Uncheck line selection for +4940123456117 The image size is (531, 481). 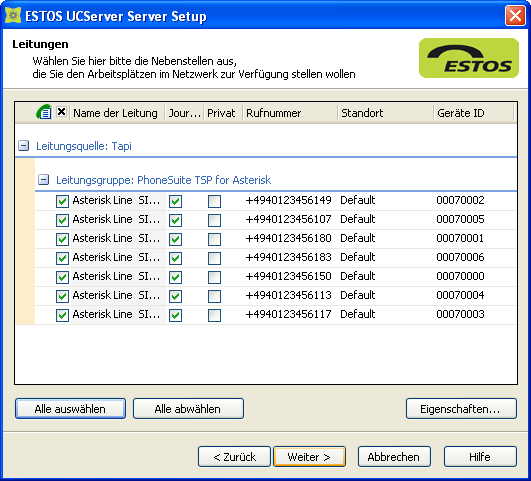pyautogui.click(x=62, y=315)
